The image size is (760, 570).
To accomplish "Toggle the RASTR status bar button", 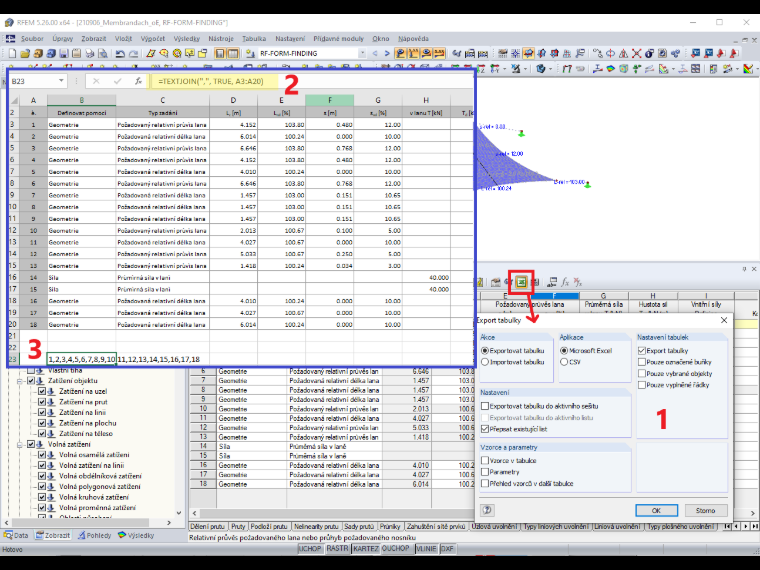I will [x=337, y=549].
